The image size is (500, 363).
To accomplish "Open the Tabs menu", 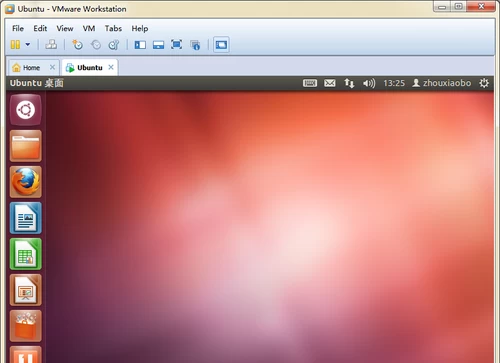I will (x=113, y=28).
